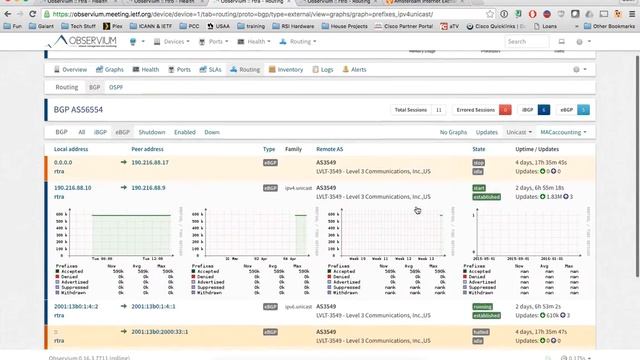
Task: Open the Other Bookmarks folder
Action: click(610, 26)
